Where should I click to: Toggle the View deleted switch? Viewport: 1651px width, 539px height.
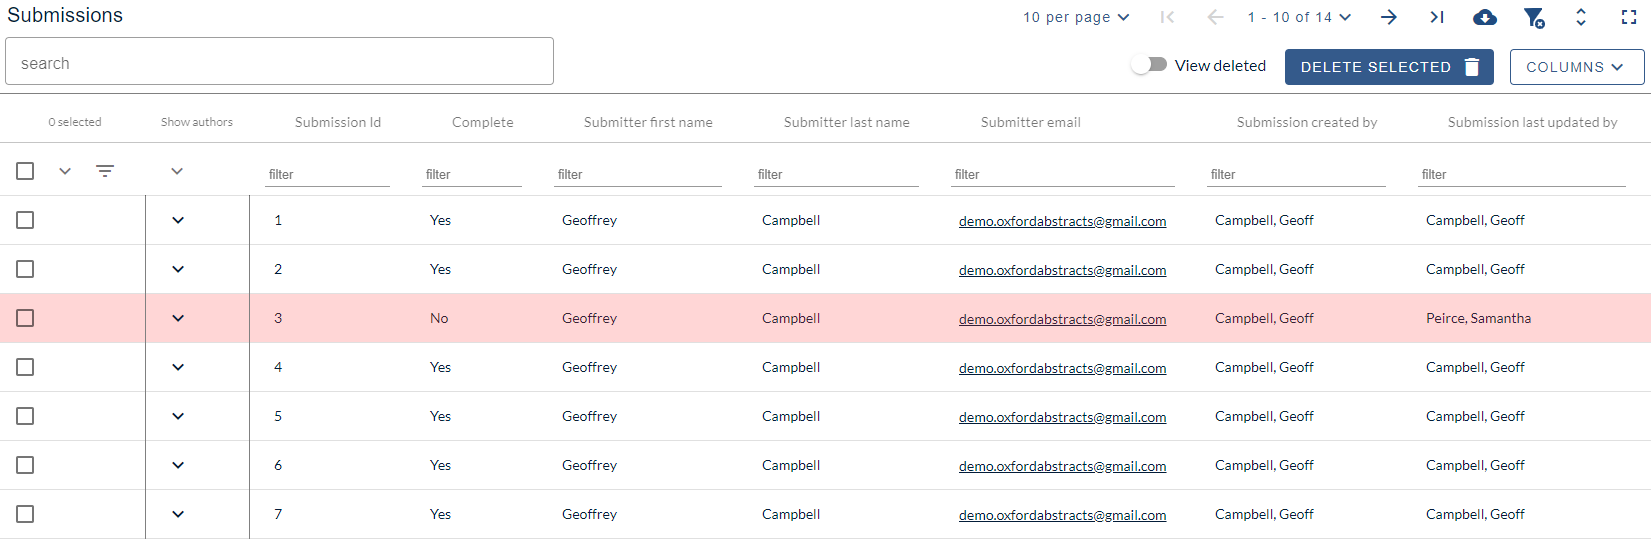(1149, 65)
